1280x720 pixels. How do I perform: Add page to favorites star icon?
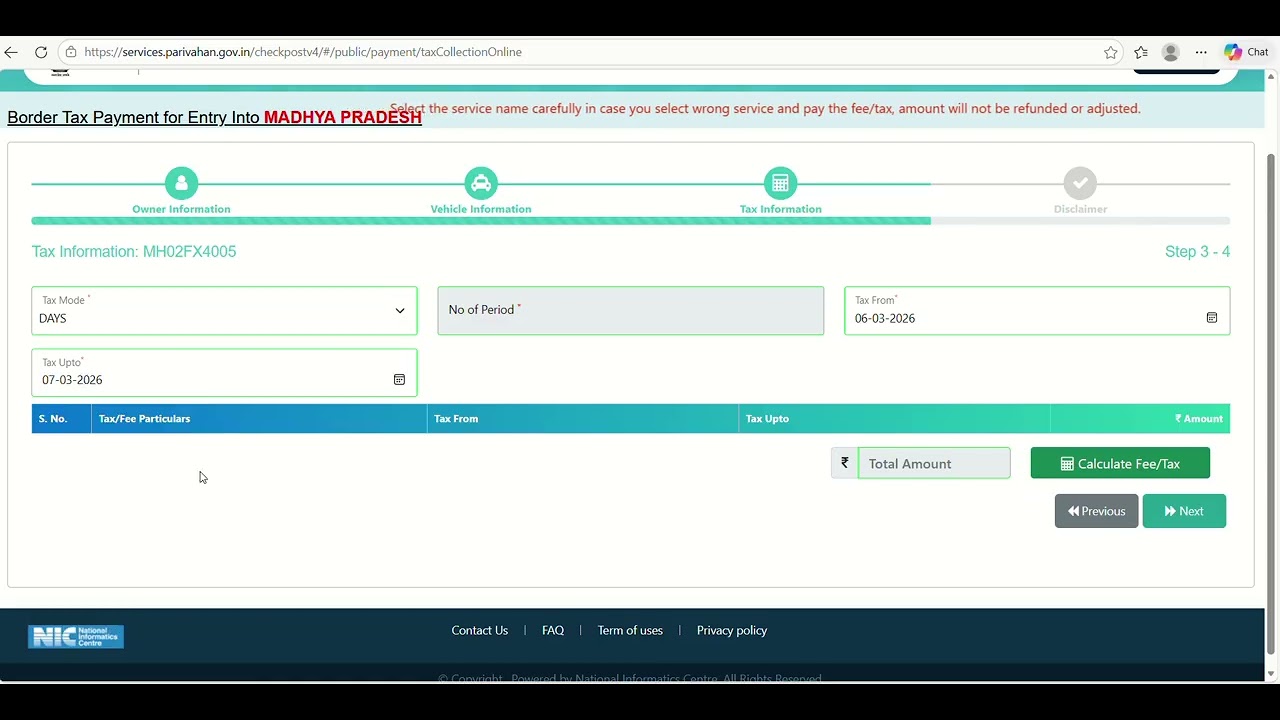click(1111, 52)
